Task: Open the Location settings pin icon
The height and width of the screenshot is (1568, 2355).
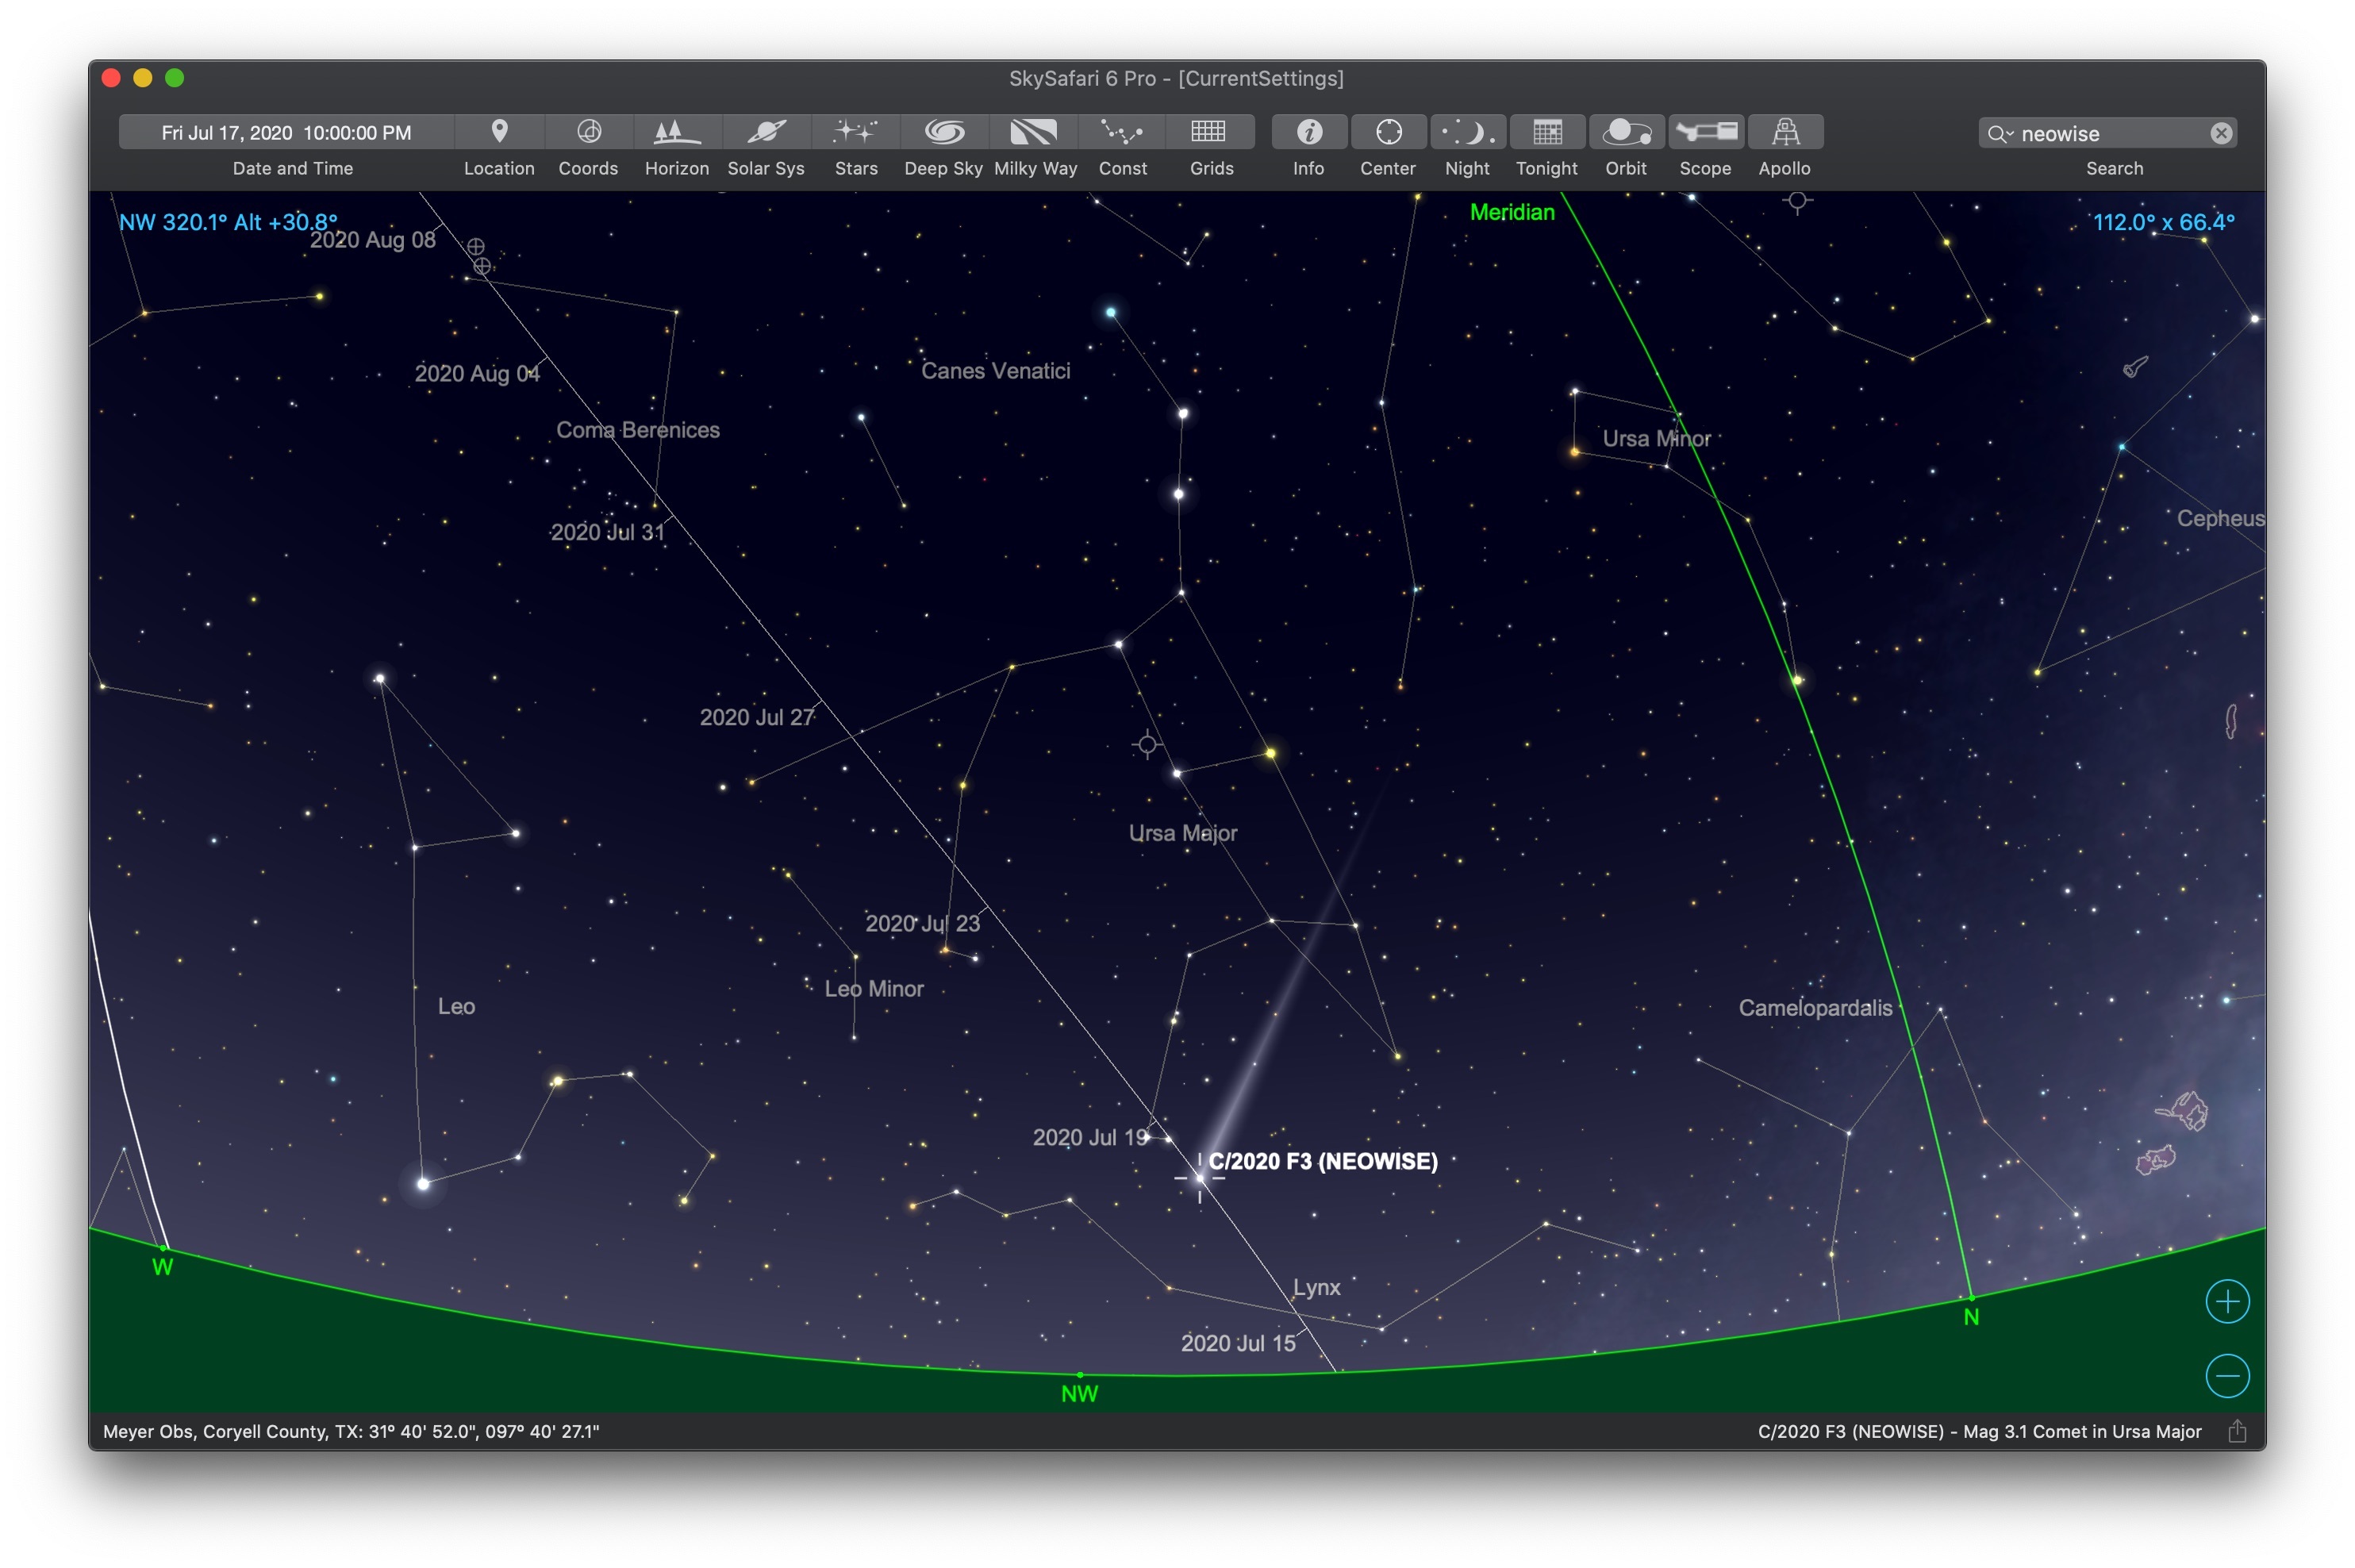Action: [499, 132]
